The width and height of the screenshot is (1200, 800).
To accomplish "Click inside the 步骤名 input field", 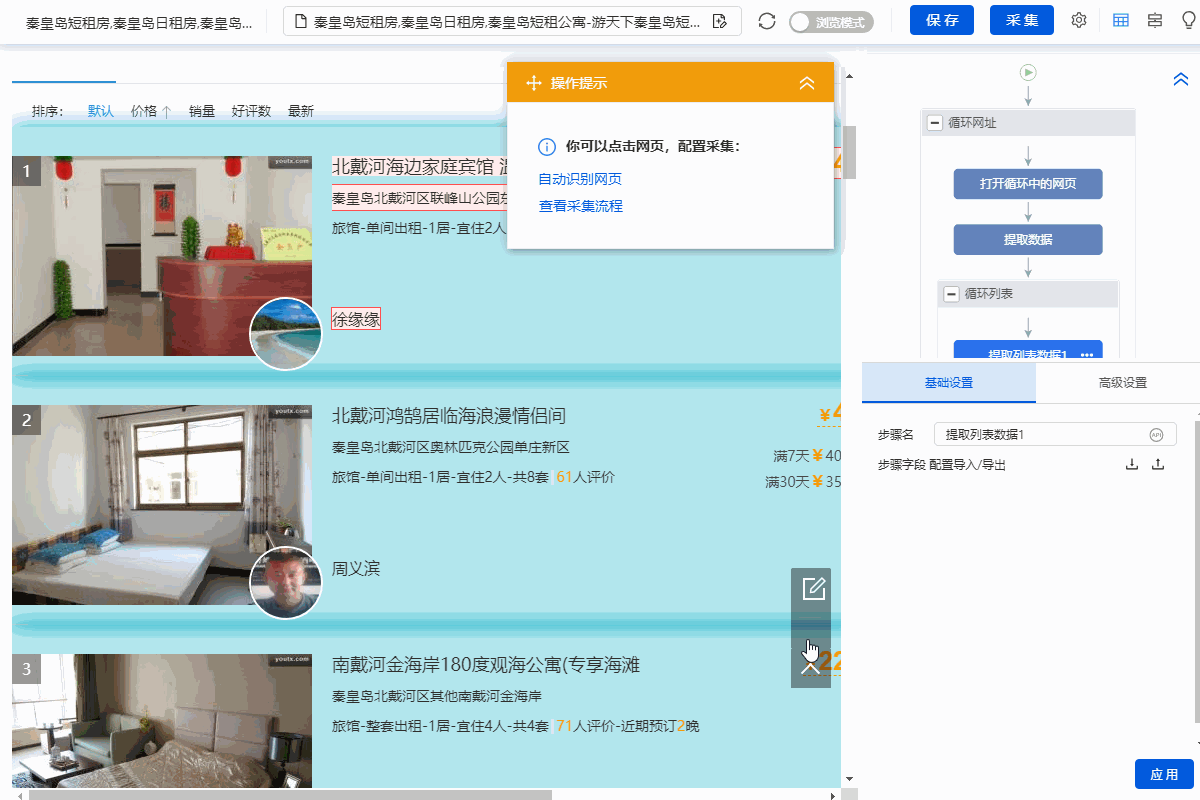I will (1055, 434).
